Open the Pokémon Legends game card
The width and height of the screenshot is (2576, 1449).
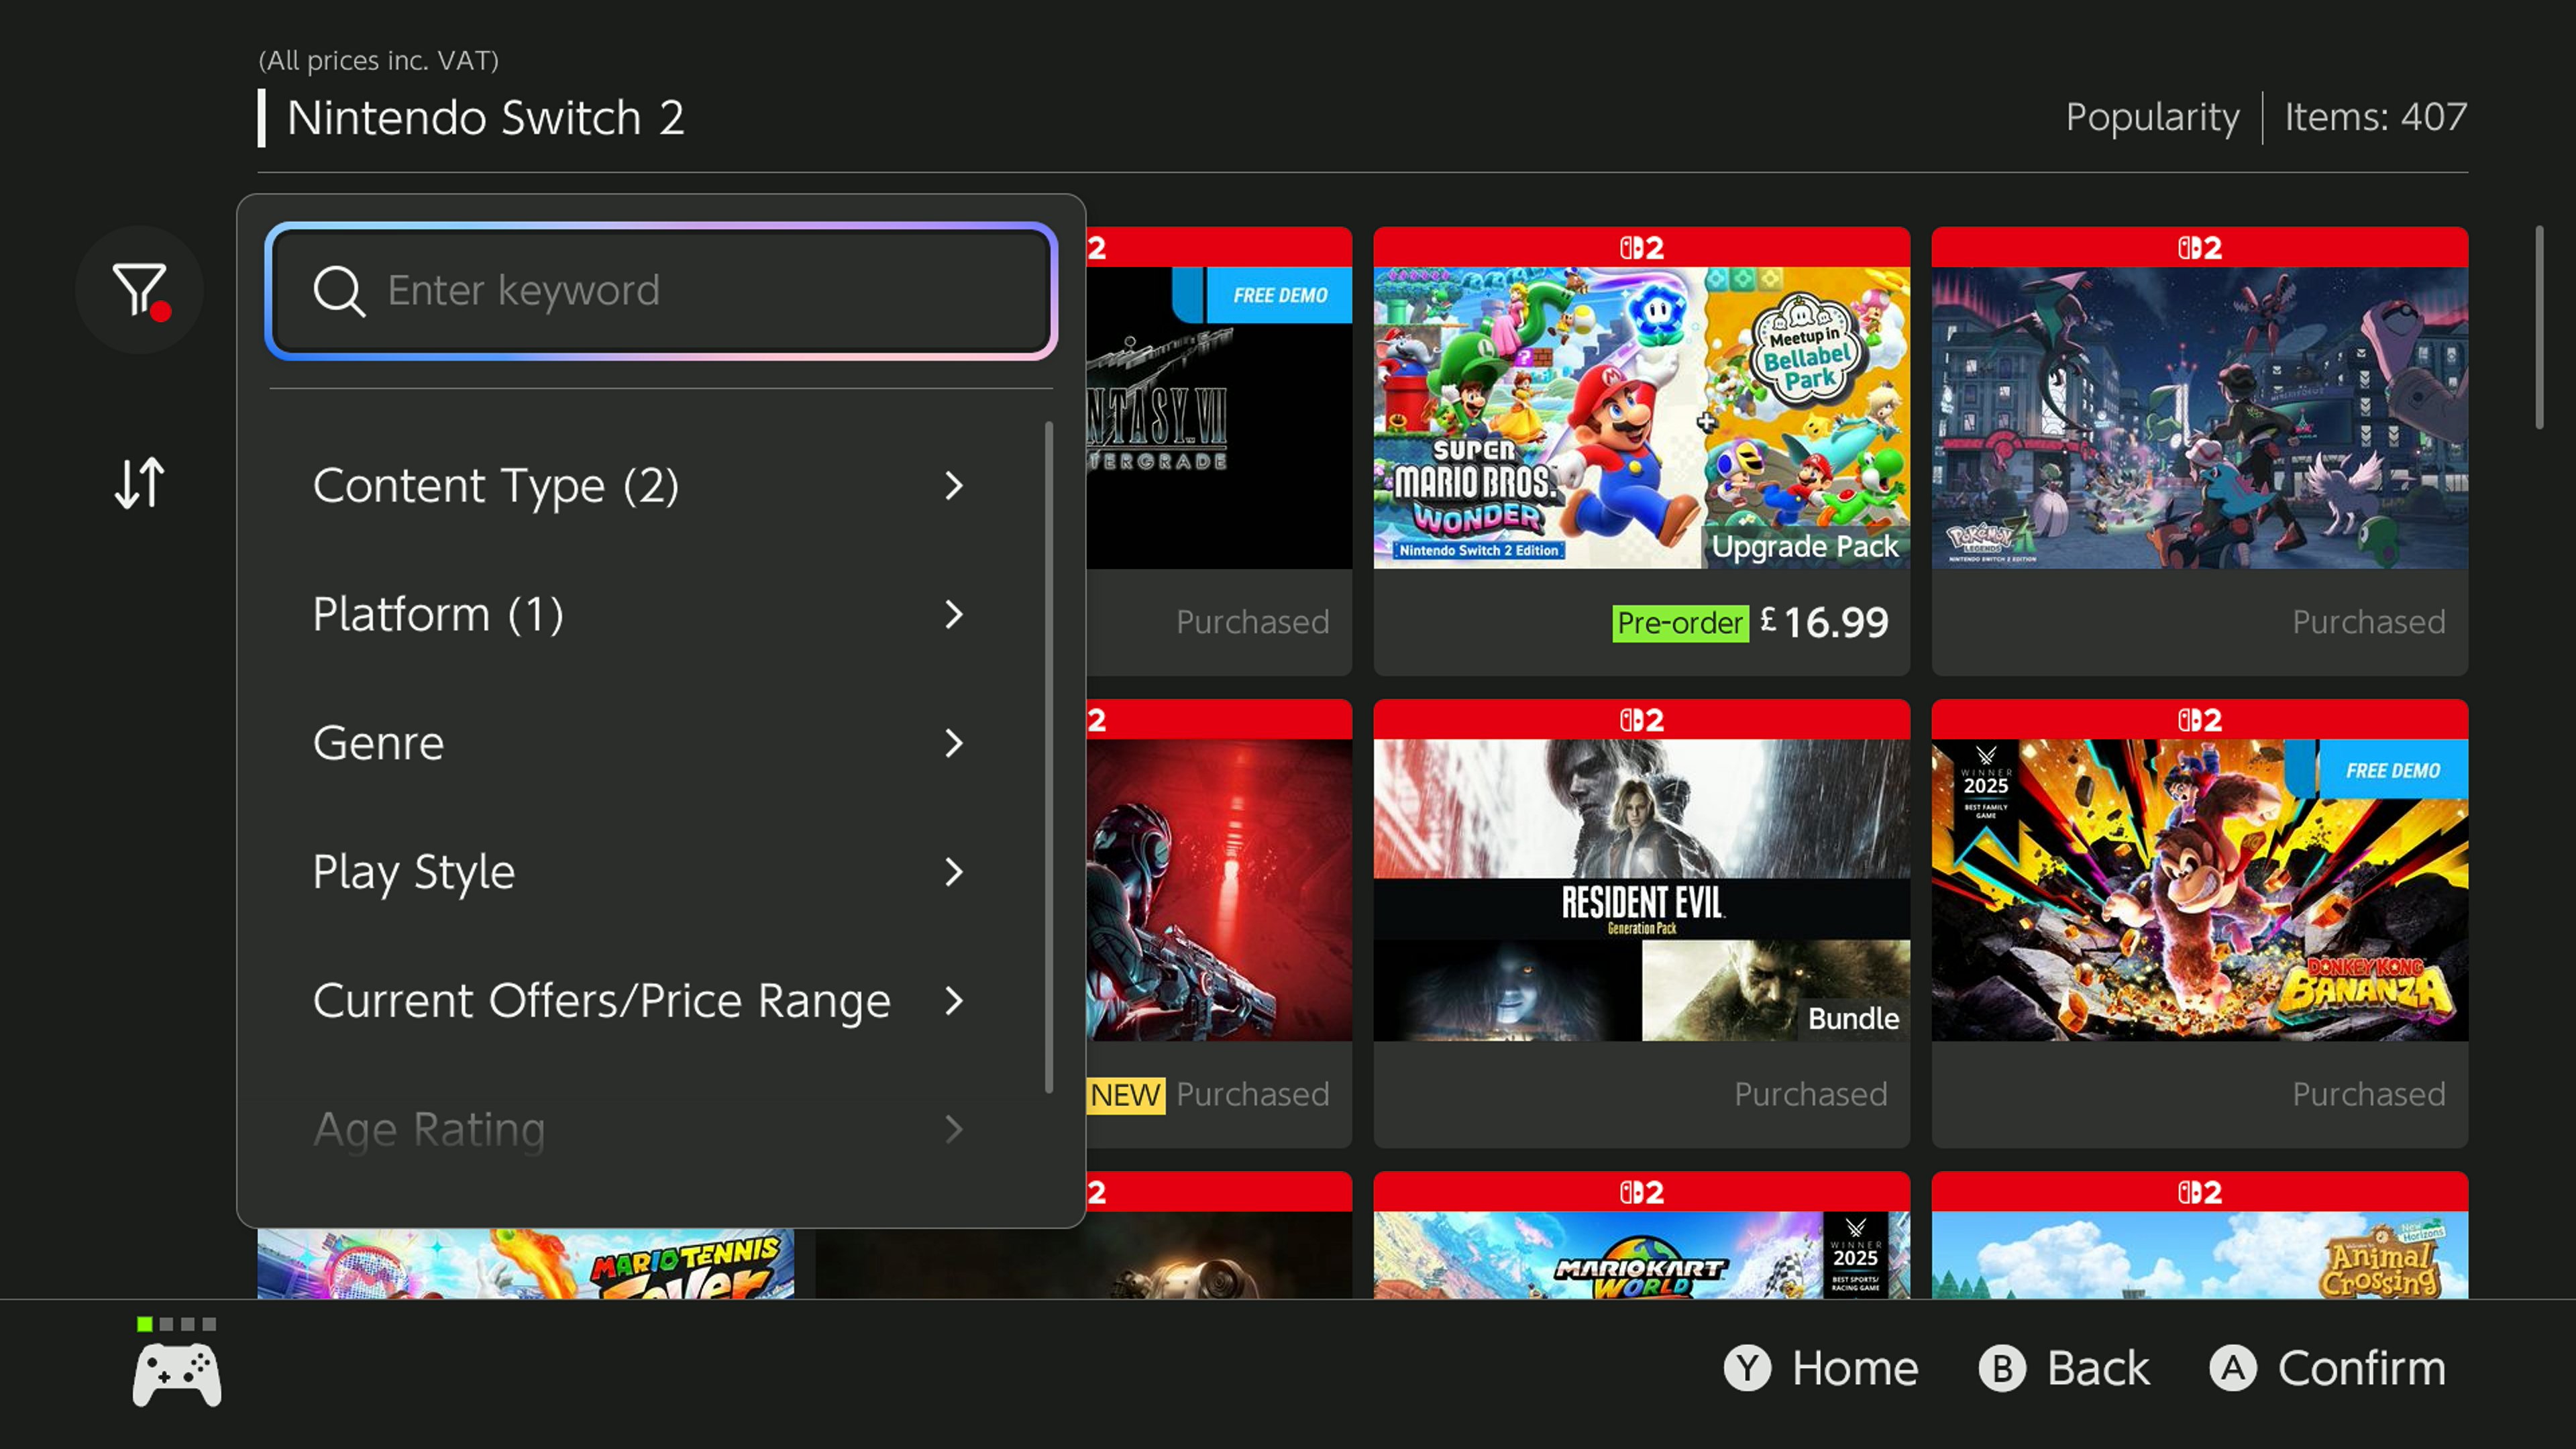(x=2199, y=451)
